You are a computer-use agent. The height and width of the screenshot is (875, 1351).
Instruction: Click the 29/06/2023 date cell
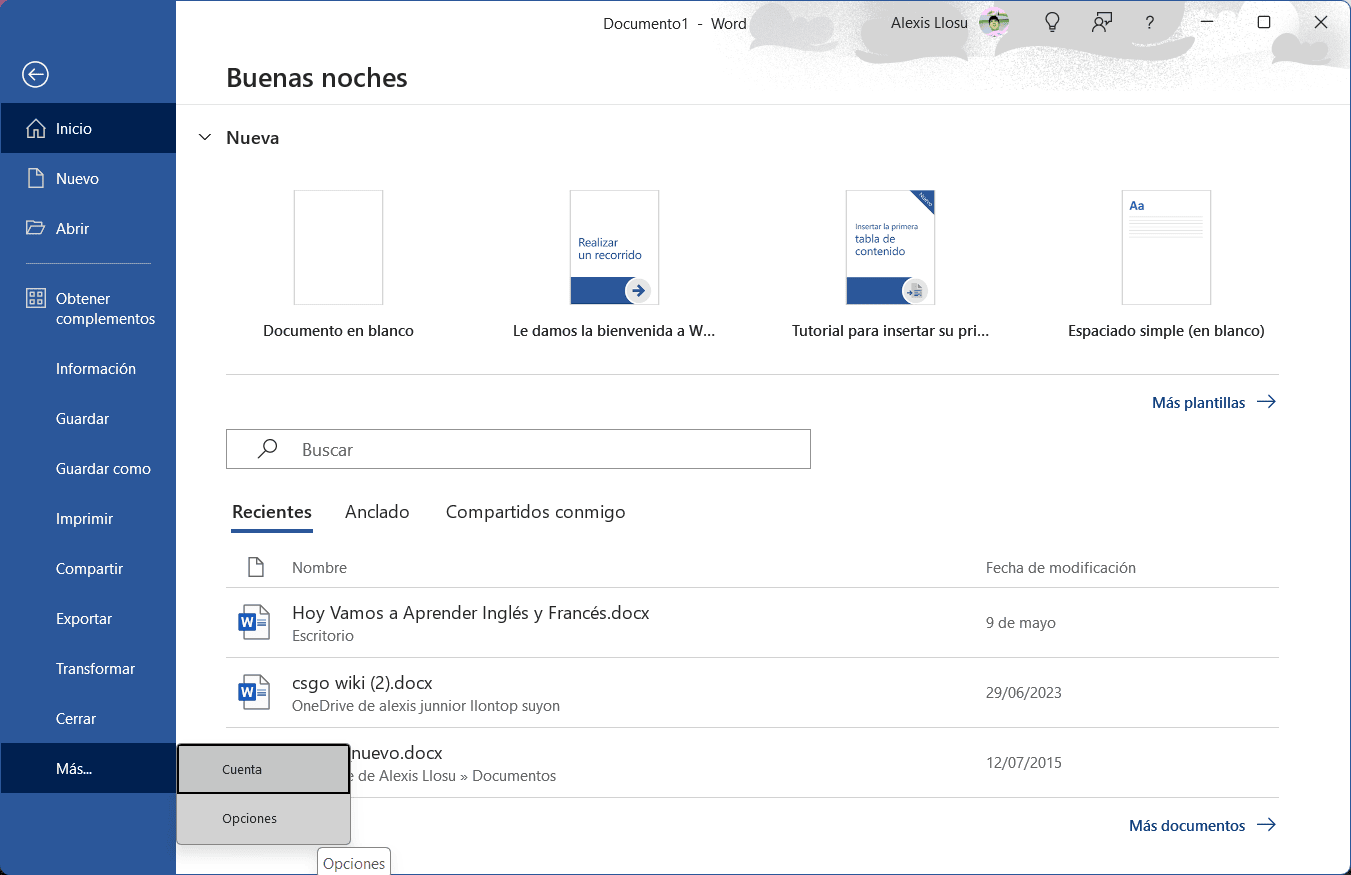1024,692
